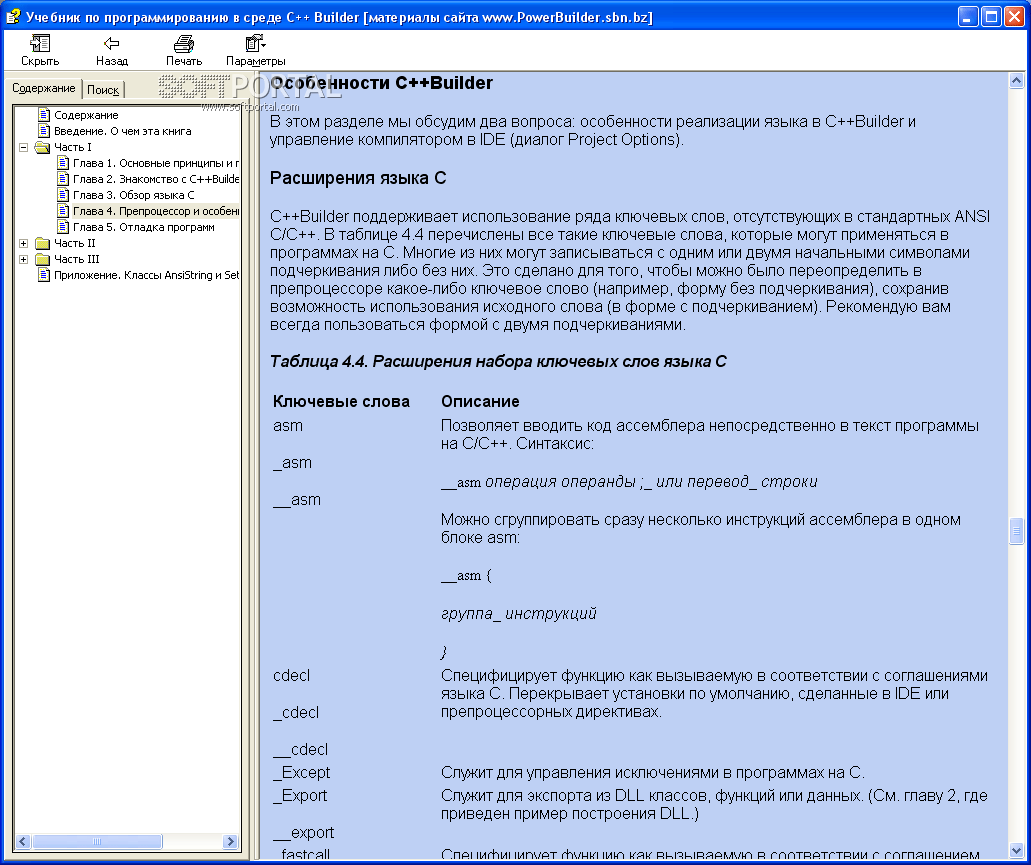
Task: Collapse the Часть I tree node
Action: [x=24, y=147]
